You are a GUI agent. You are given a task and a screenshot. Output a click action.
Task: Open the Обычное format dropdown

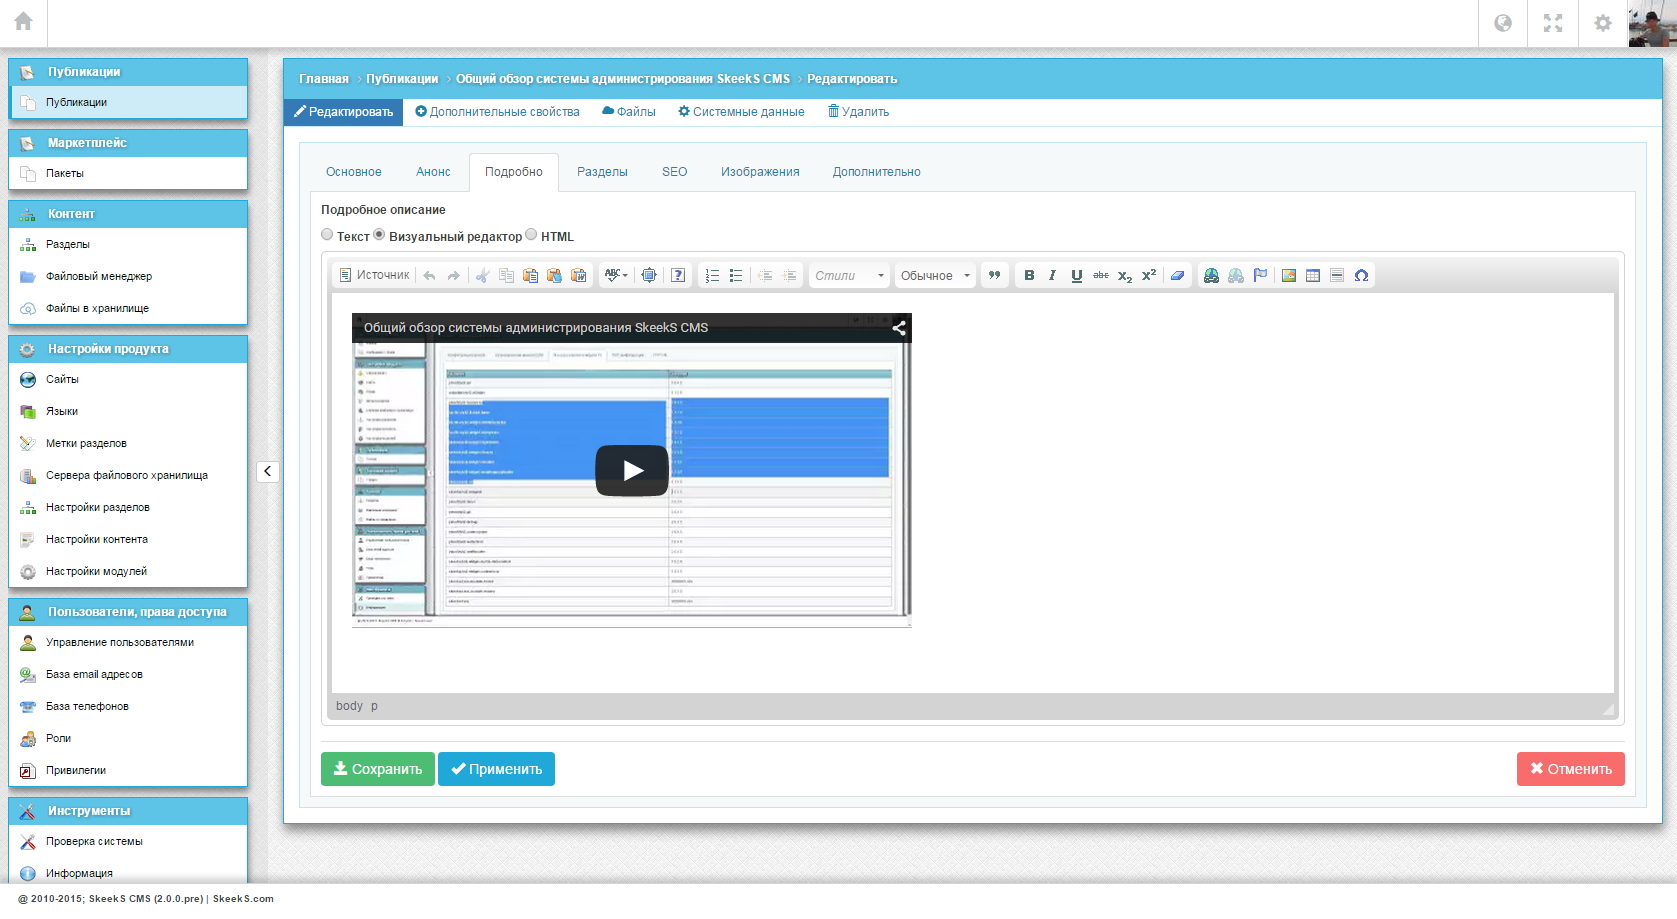(x=935, y=275)
